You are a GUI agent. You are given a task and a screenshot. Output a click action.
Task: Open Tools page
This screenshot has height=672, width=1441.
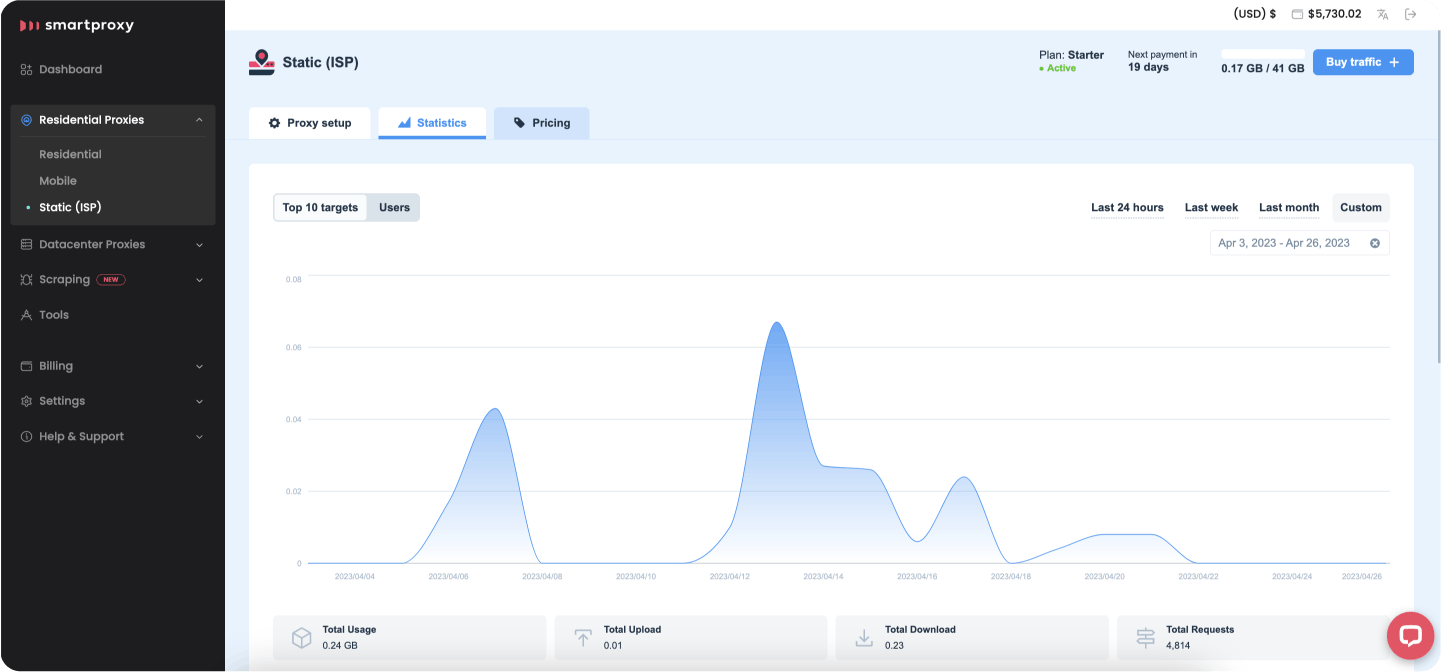tap(54, 315)
